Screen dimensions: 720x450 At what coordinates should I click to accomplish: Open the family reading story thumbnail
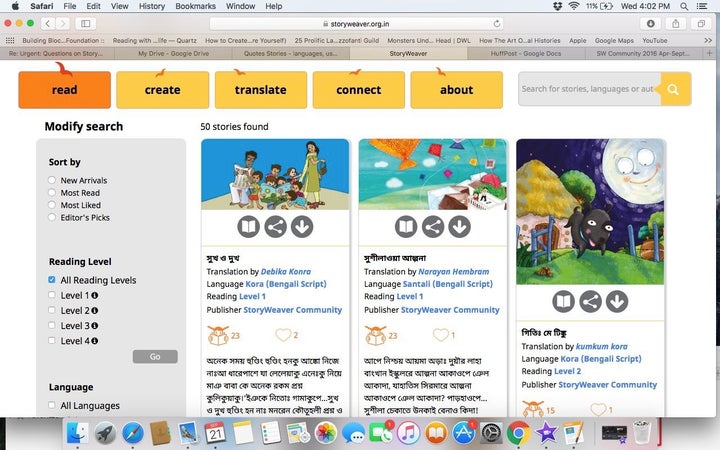(x=275, y=174)
